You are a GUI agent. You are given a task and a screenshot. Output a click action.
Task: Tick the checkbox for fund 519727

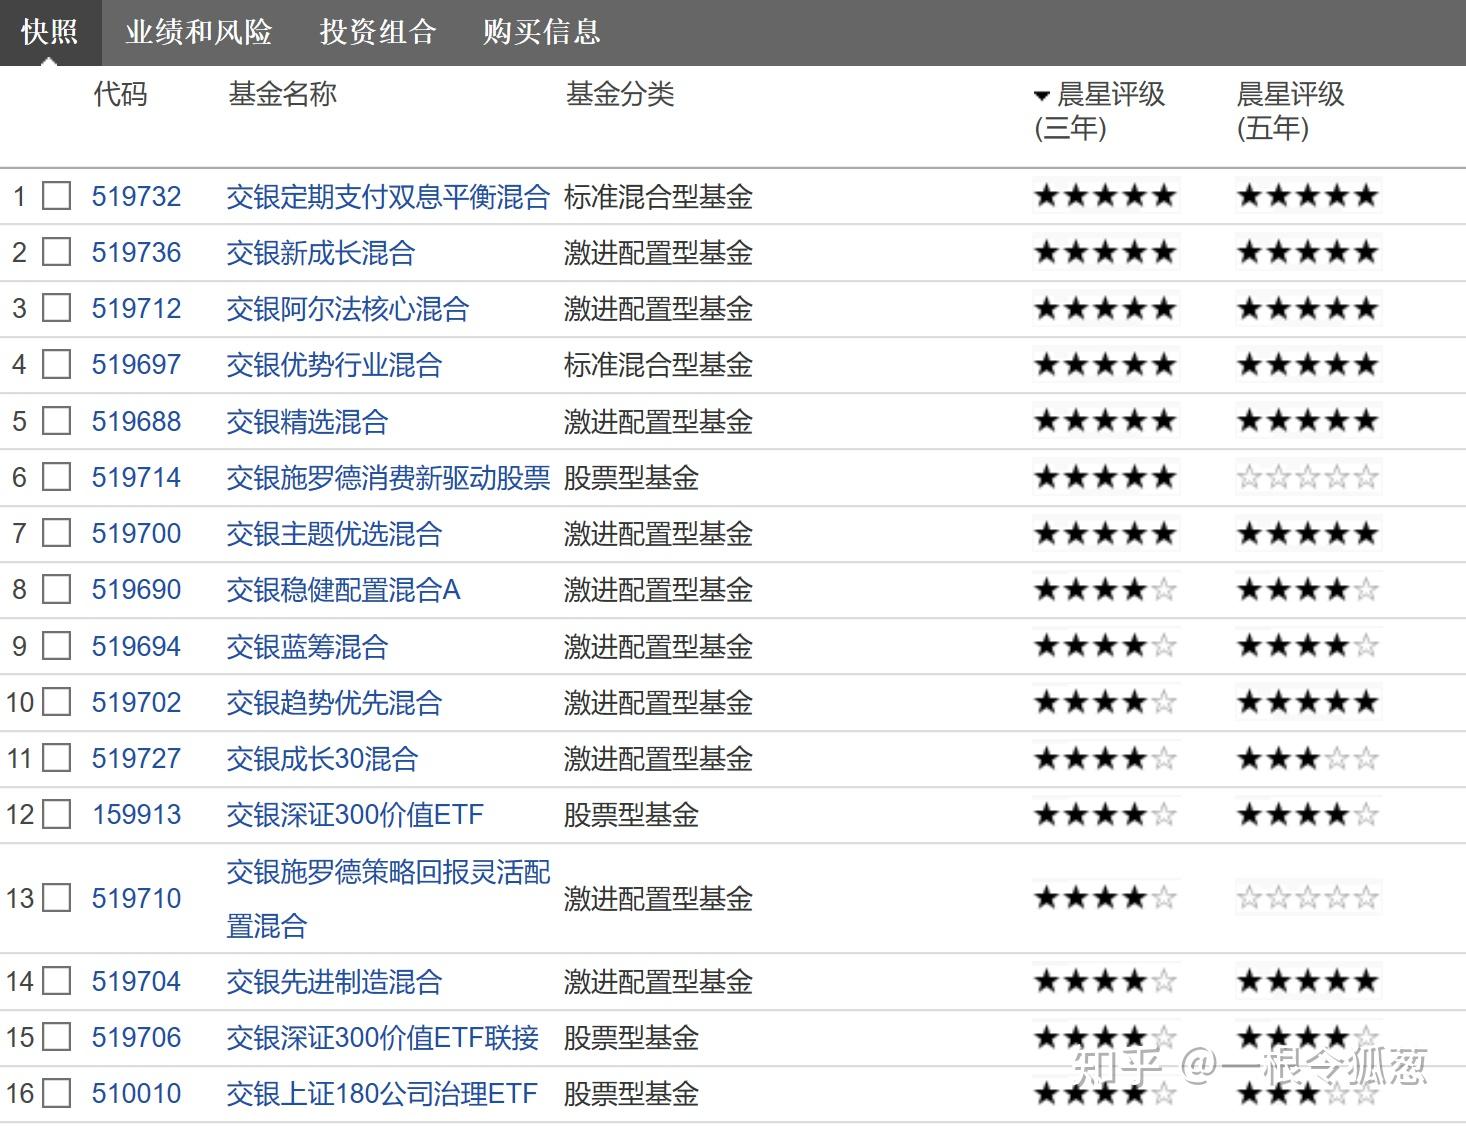(x=56, y=758)
